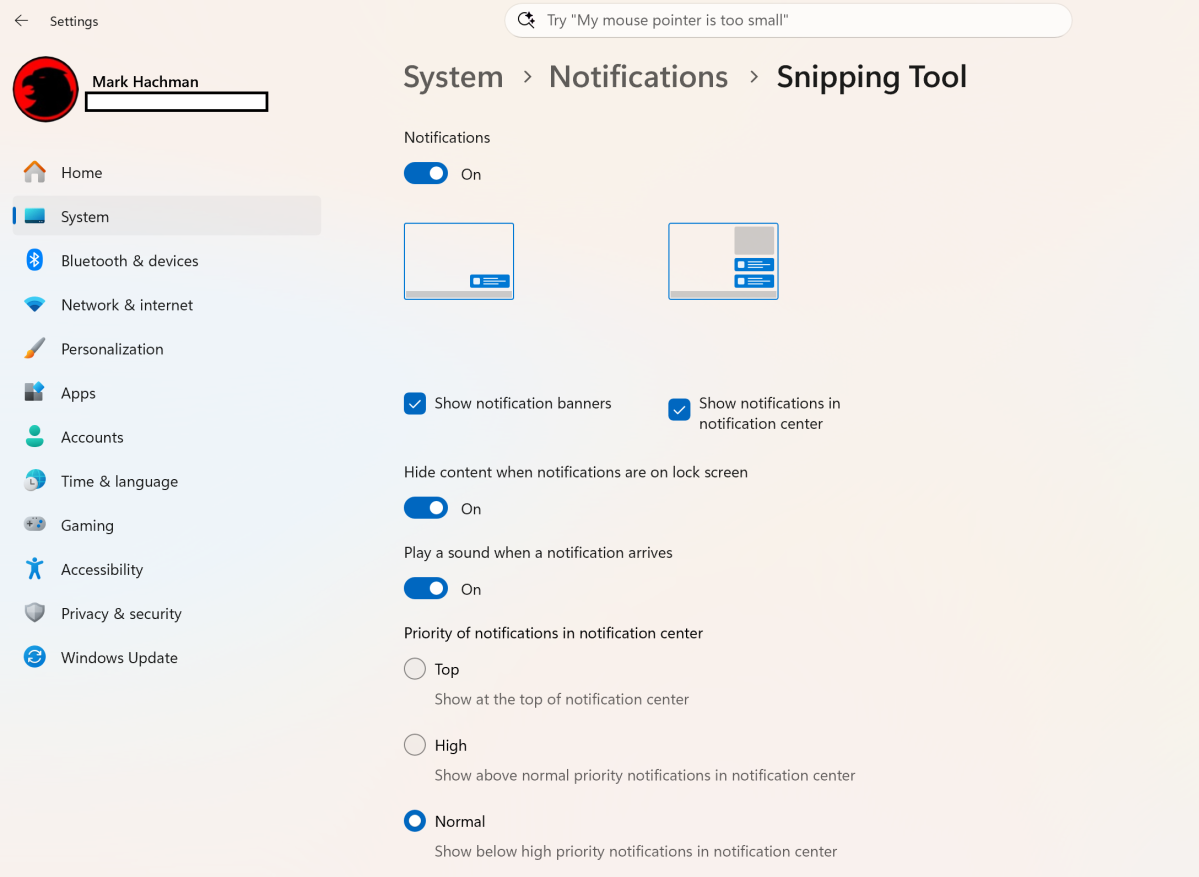Open Windows Update settings
The height and width of the screenshot is (877, 1199).
pos(167,657)
